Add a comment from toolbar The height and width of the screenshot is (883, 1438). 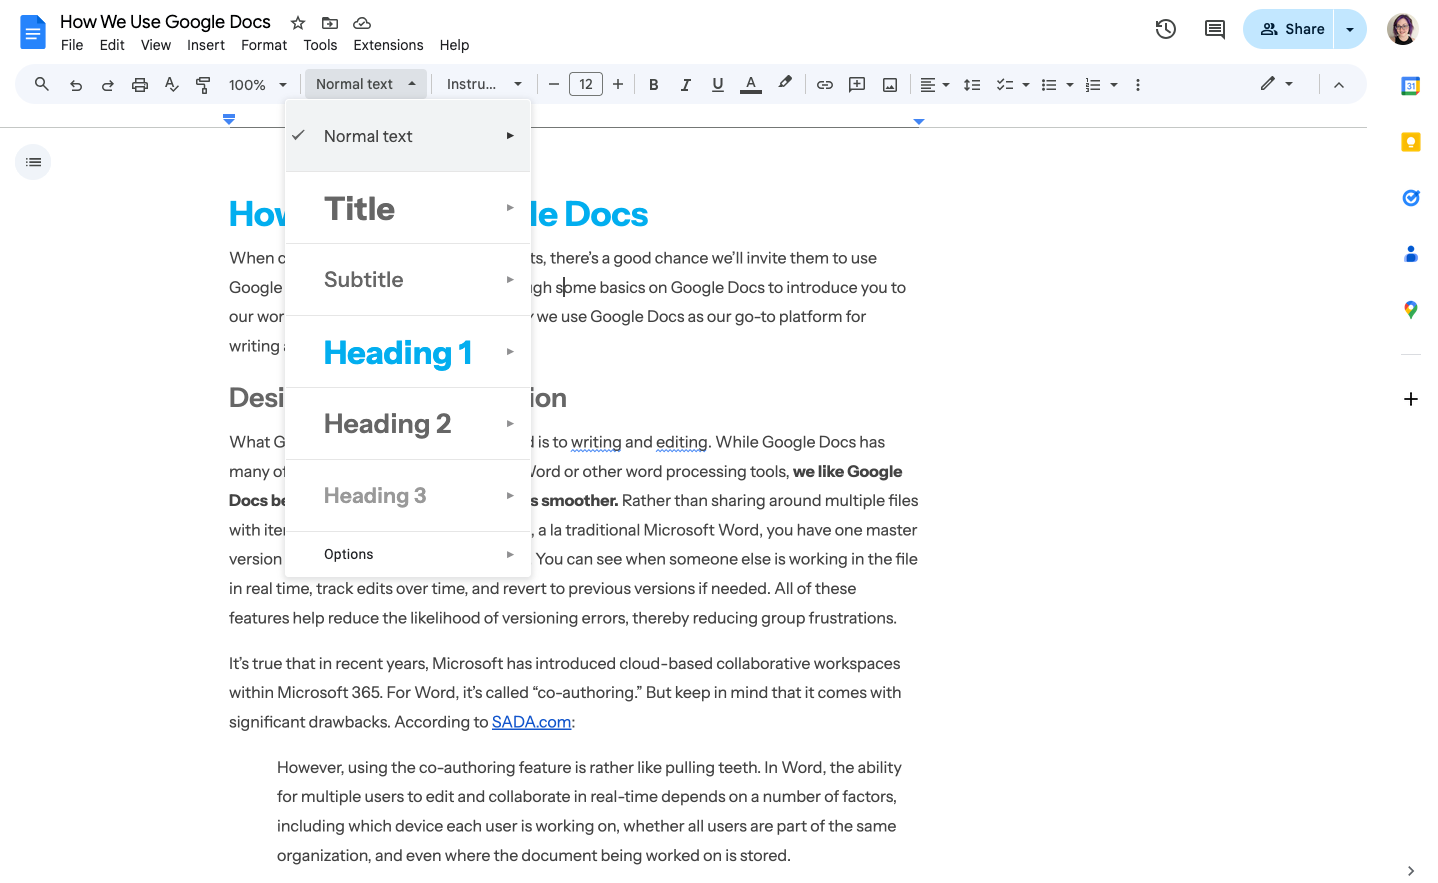coord(857,85)
